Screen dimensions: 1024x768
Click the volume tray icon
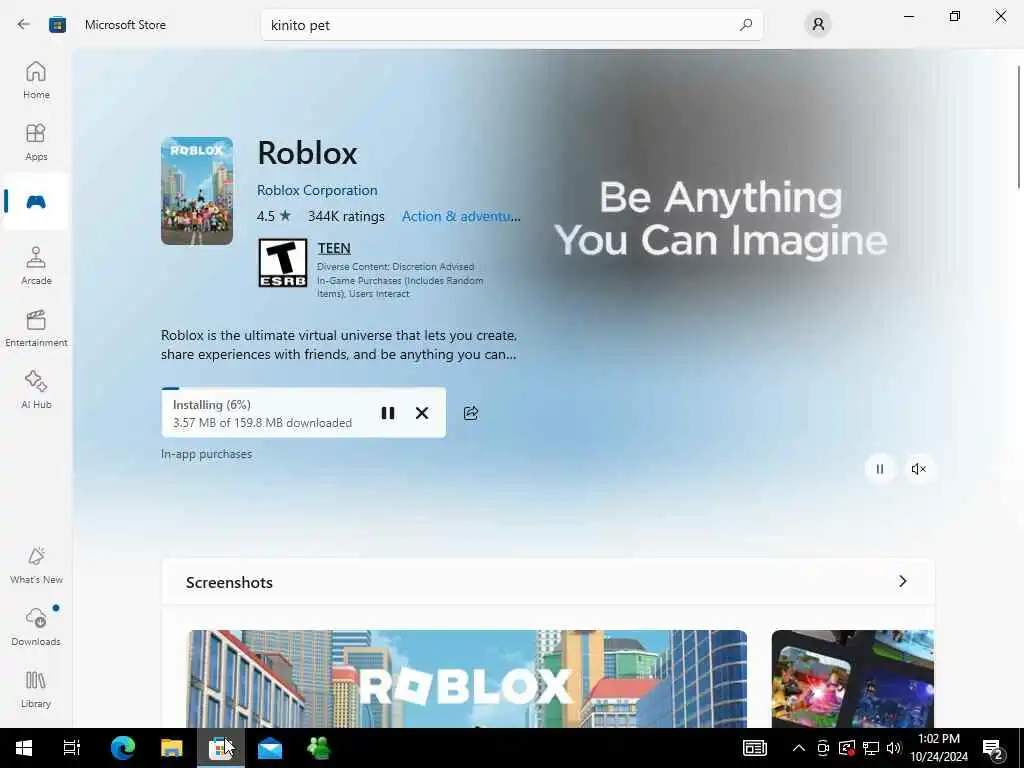[893, 748]
